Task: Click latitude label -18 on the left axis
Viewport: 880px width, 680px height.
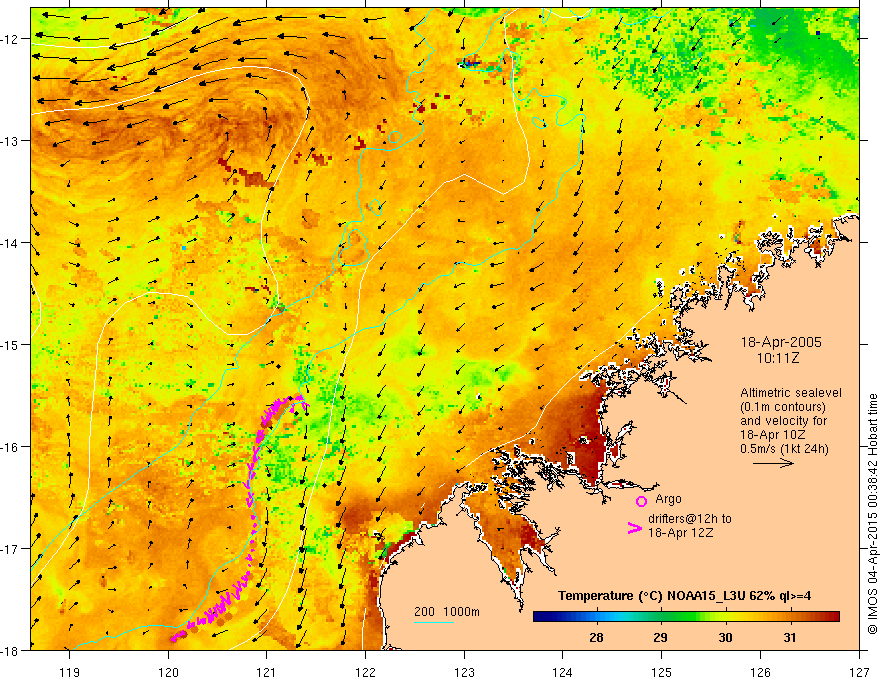Action: pos(11,651)
